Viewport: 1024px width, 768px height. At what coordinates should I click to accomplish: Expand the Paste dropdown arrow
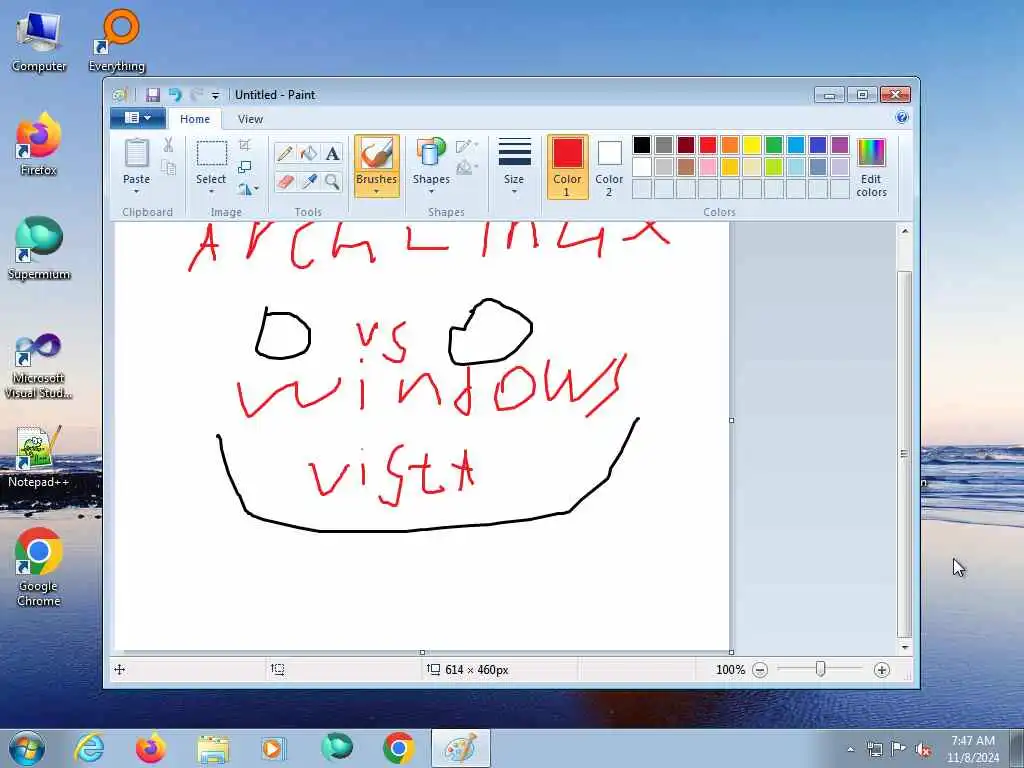point(136,192)
